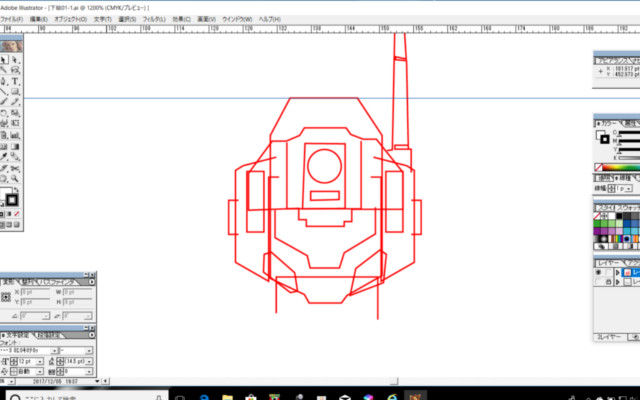Select the Scissors tool

click(x=15, y=168)
